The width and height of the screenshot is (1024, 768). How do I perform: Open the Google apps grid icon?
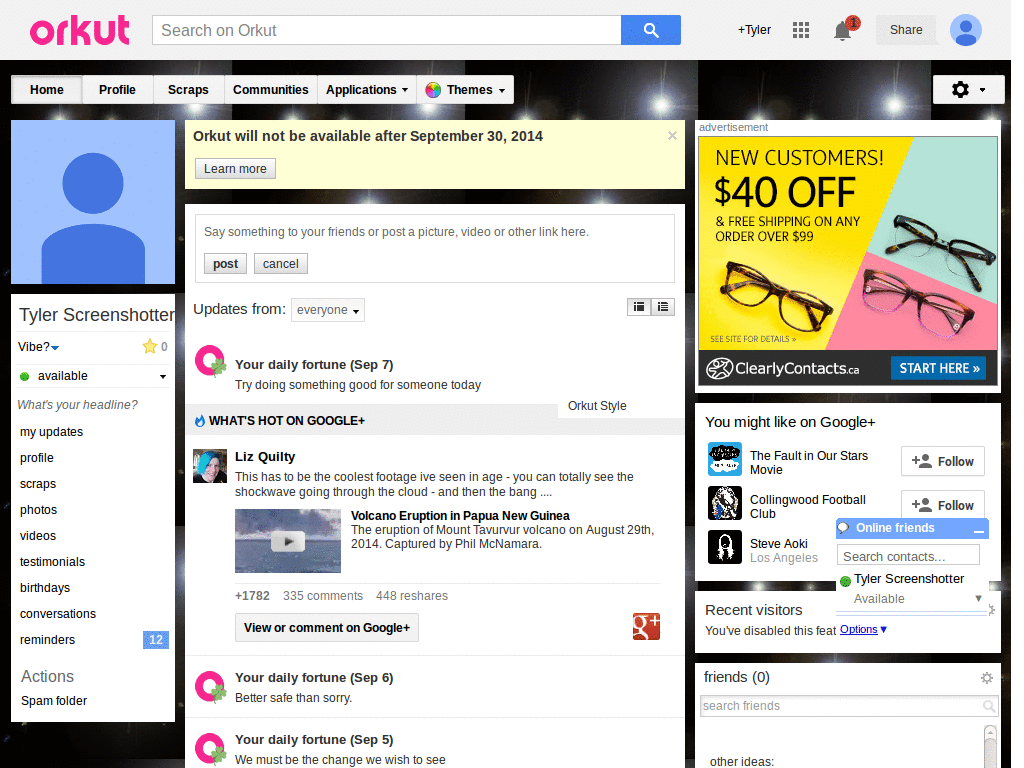coord(801,30)
